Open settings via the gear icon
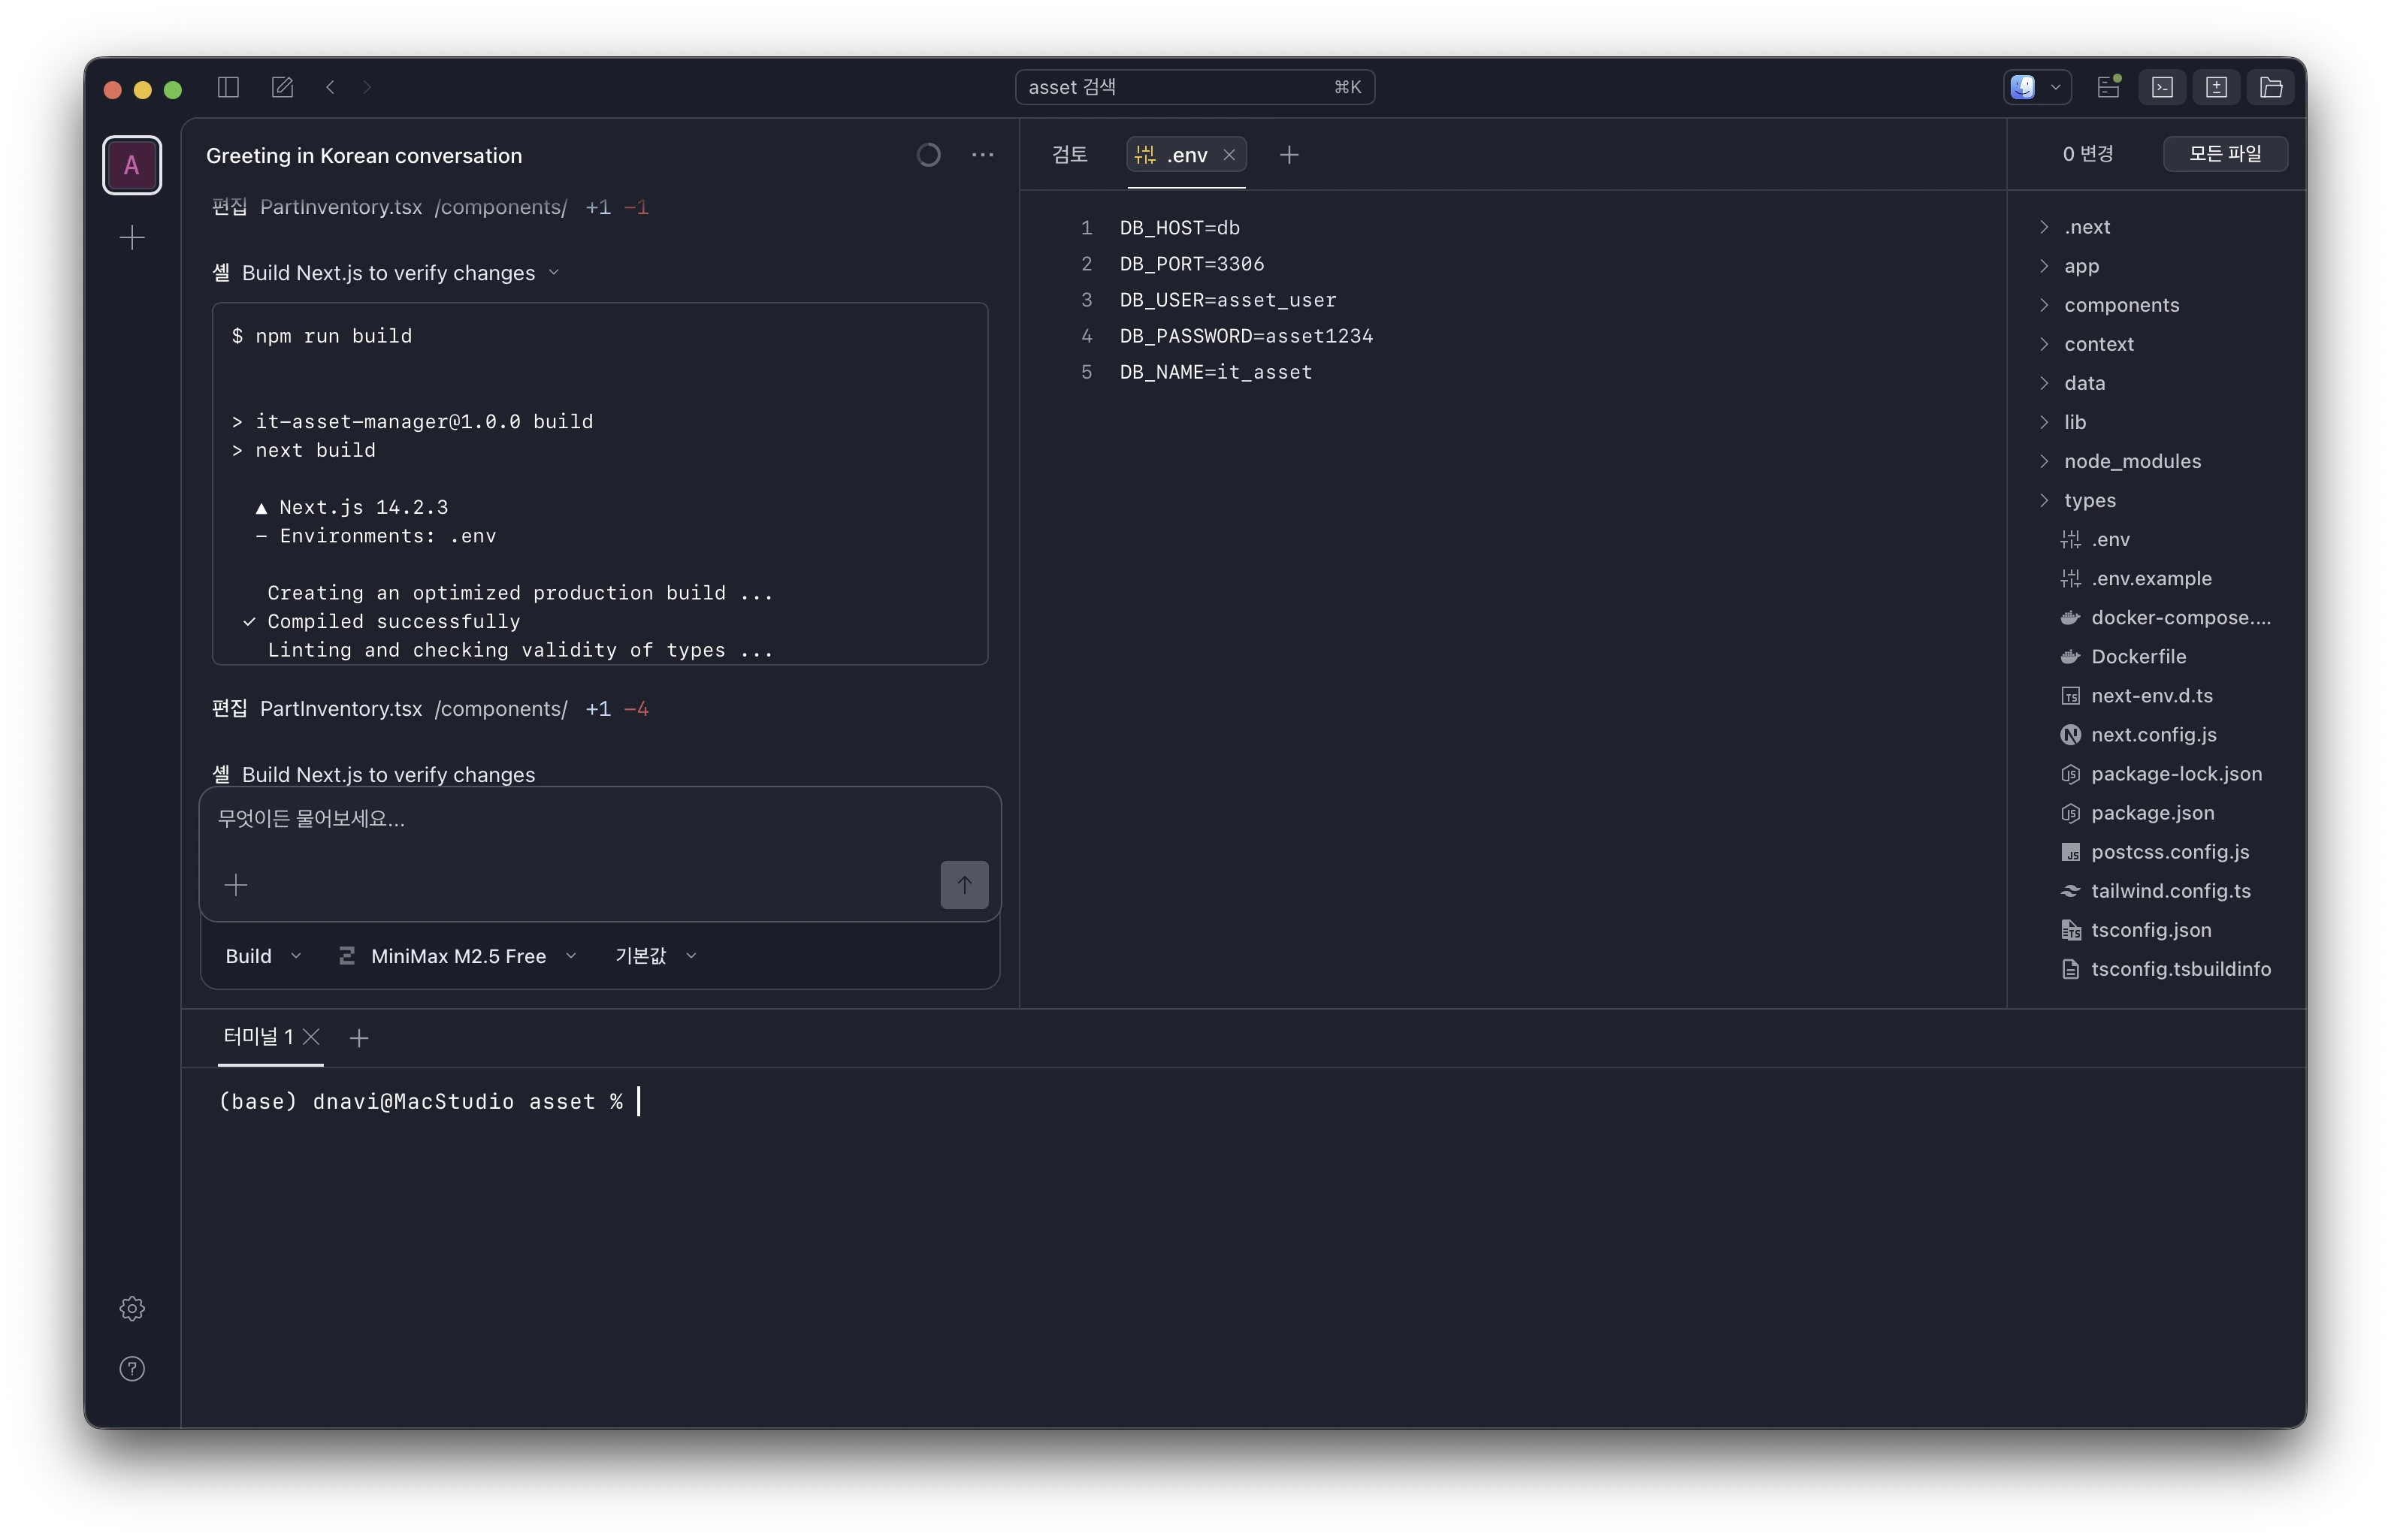Screen dimensions: 2391x1540 (131, 1307)
